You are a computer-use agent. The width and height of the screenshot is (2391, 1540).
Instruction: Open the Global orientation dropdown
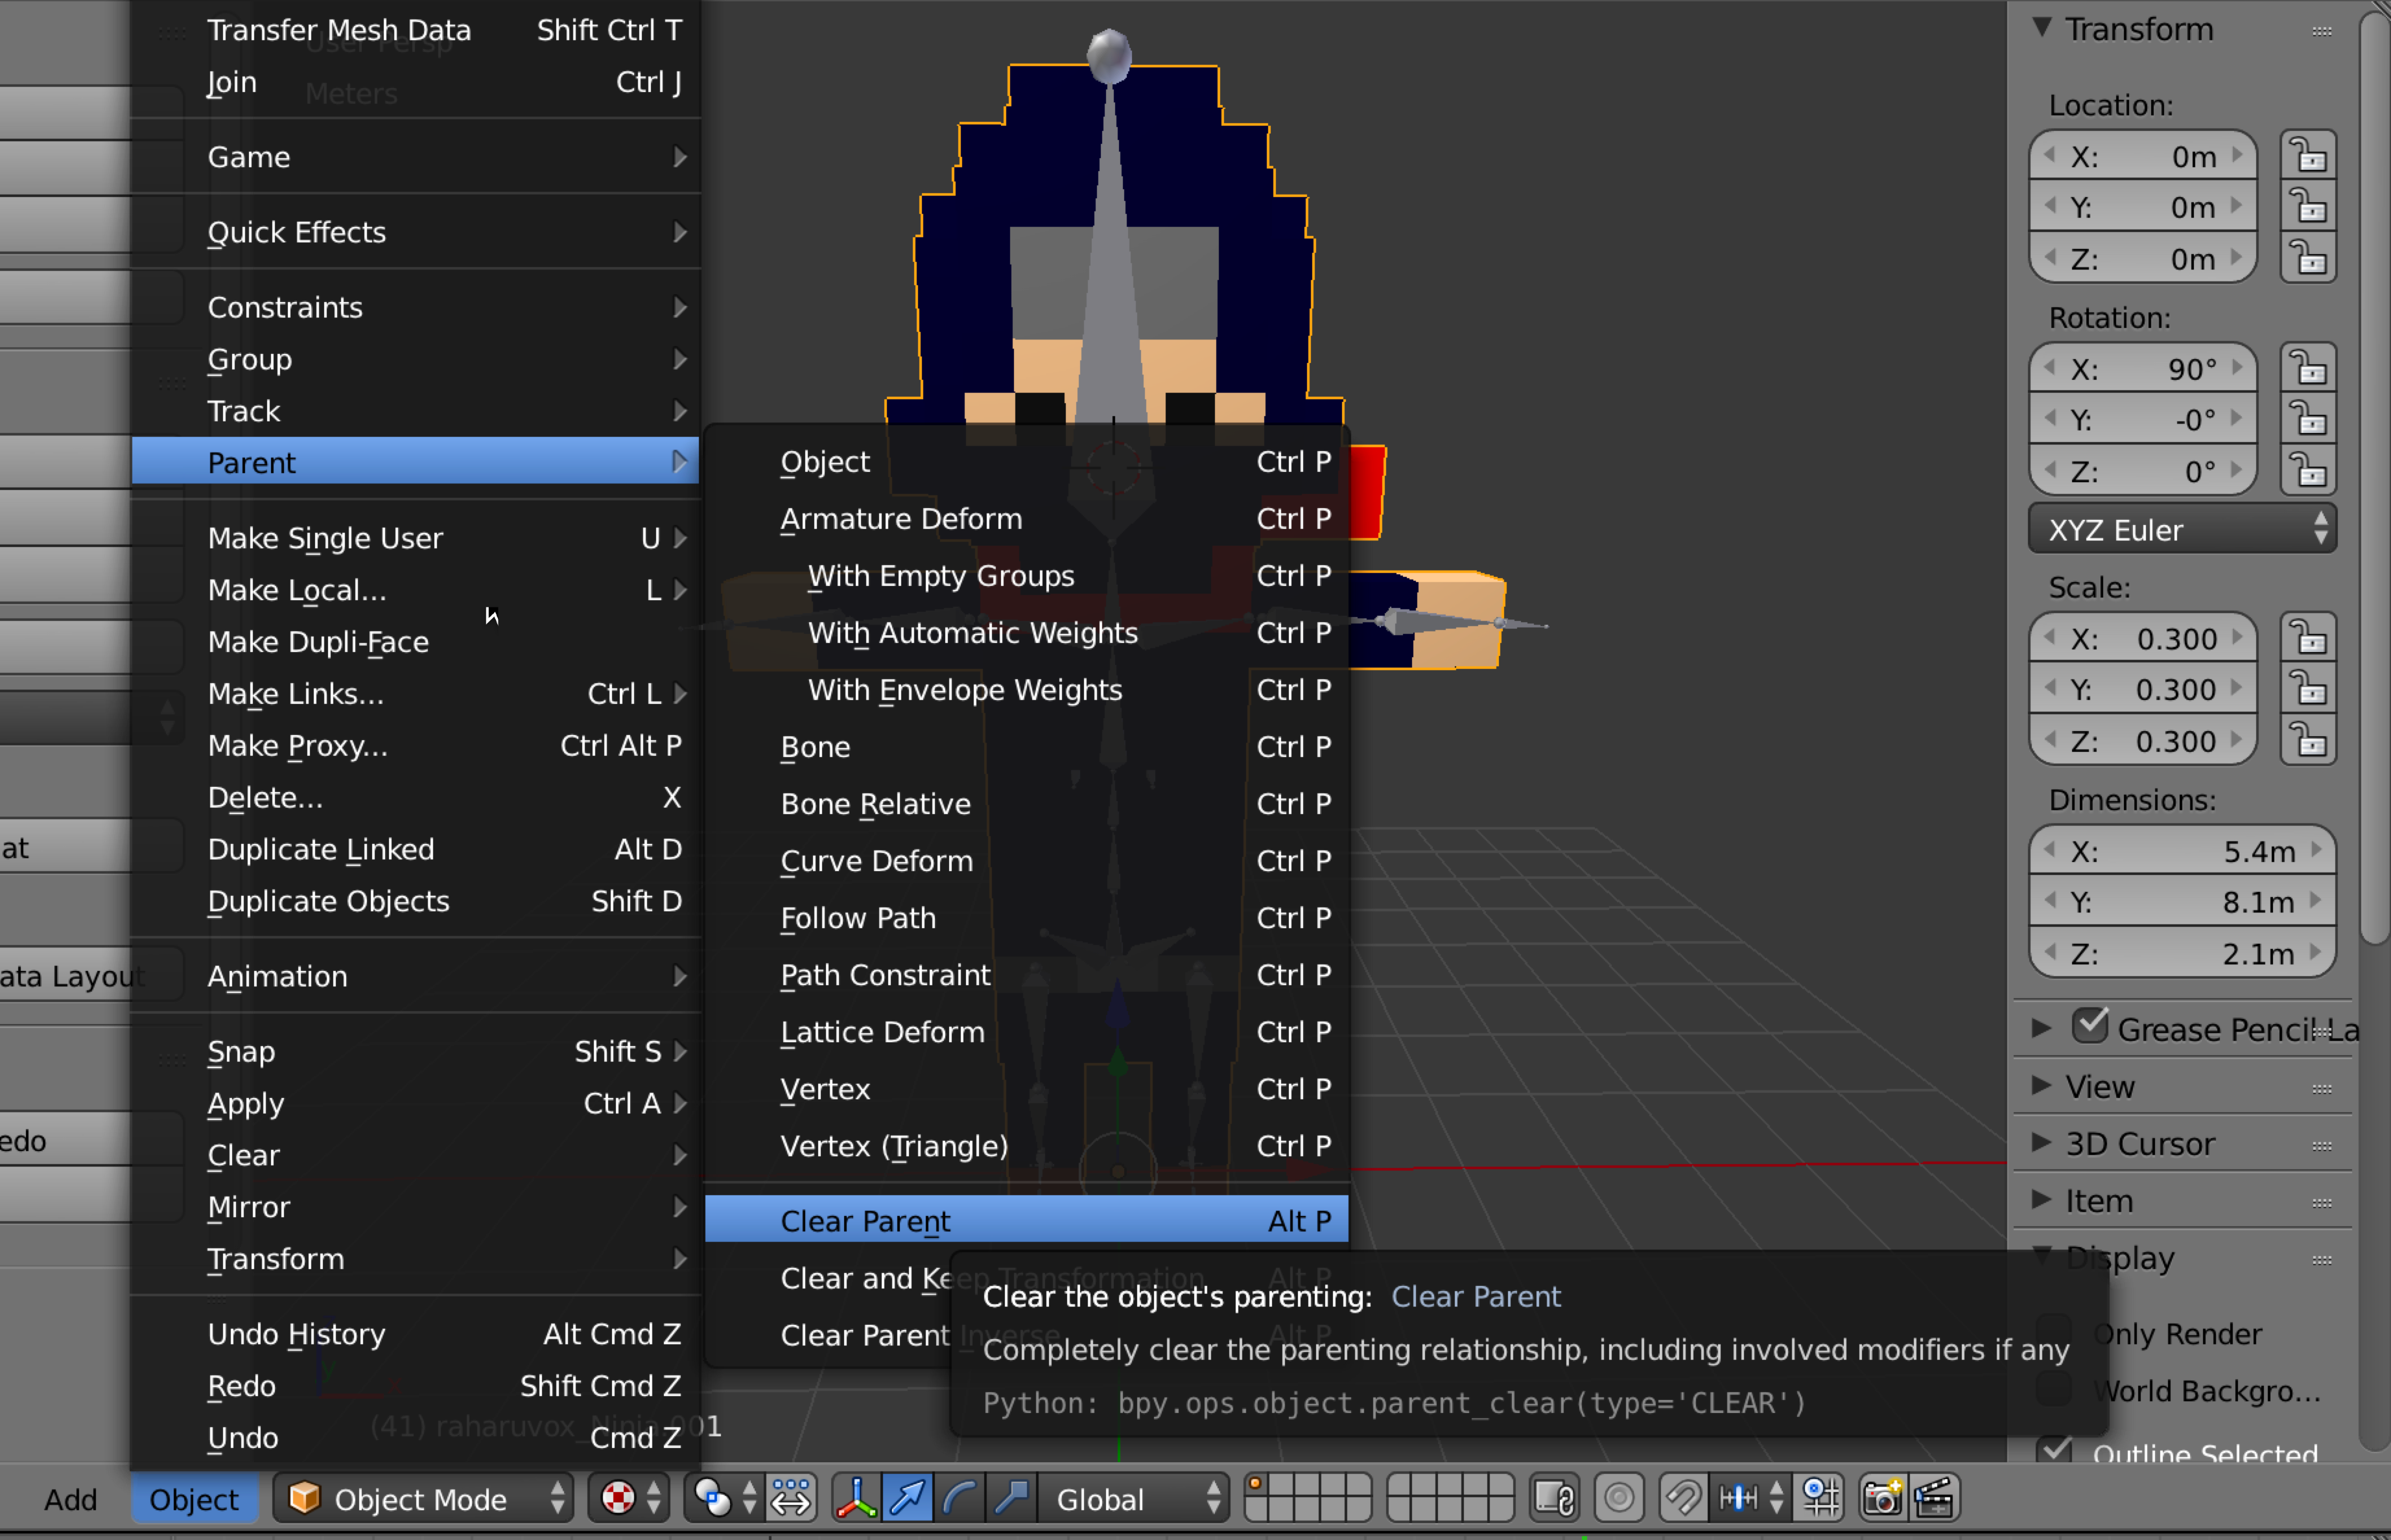coord(1135,1498)
